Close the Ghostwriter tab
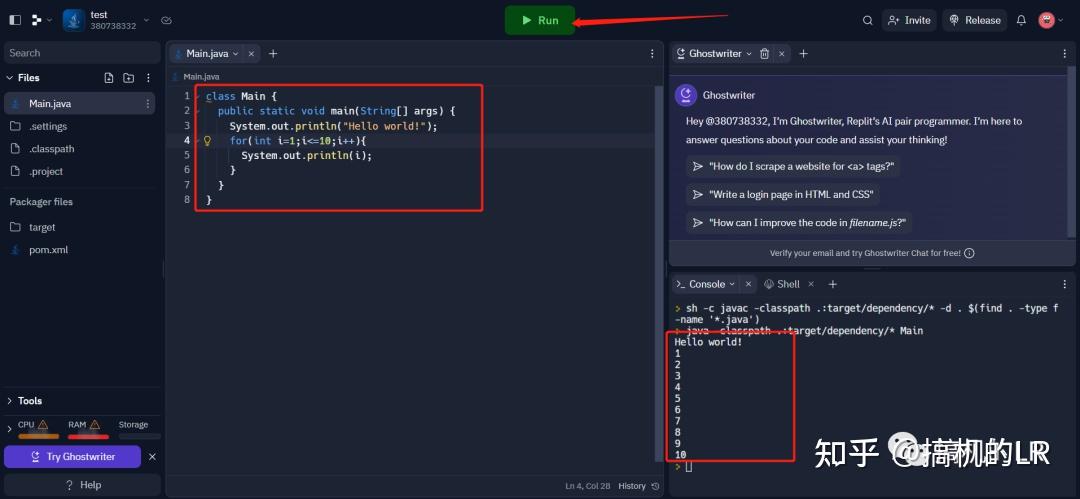This screenshot has width=1080, height=499. [x=782, y=53]
